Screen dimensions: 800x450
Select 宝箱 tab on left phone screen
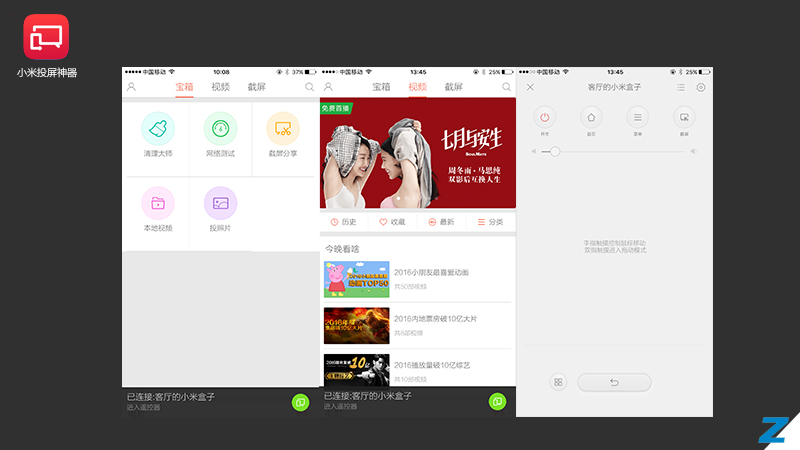coord(184,87)
